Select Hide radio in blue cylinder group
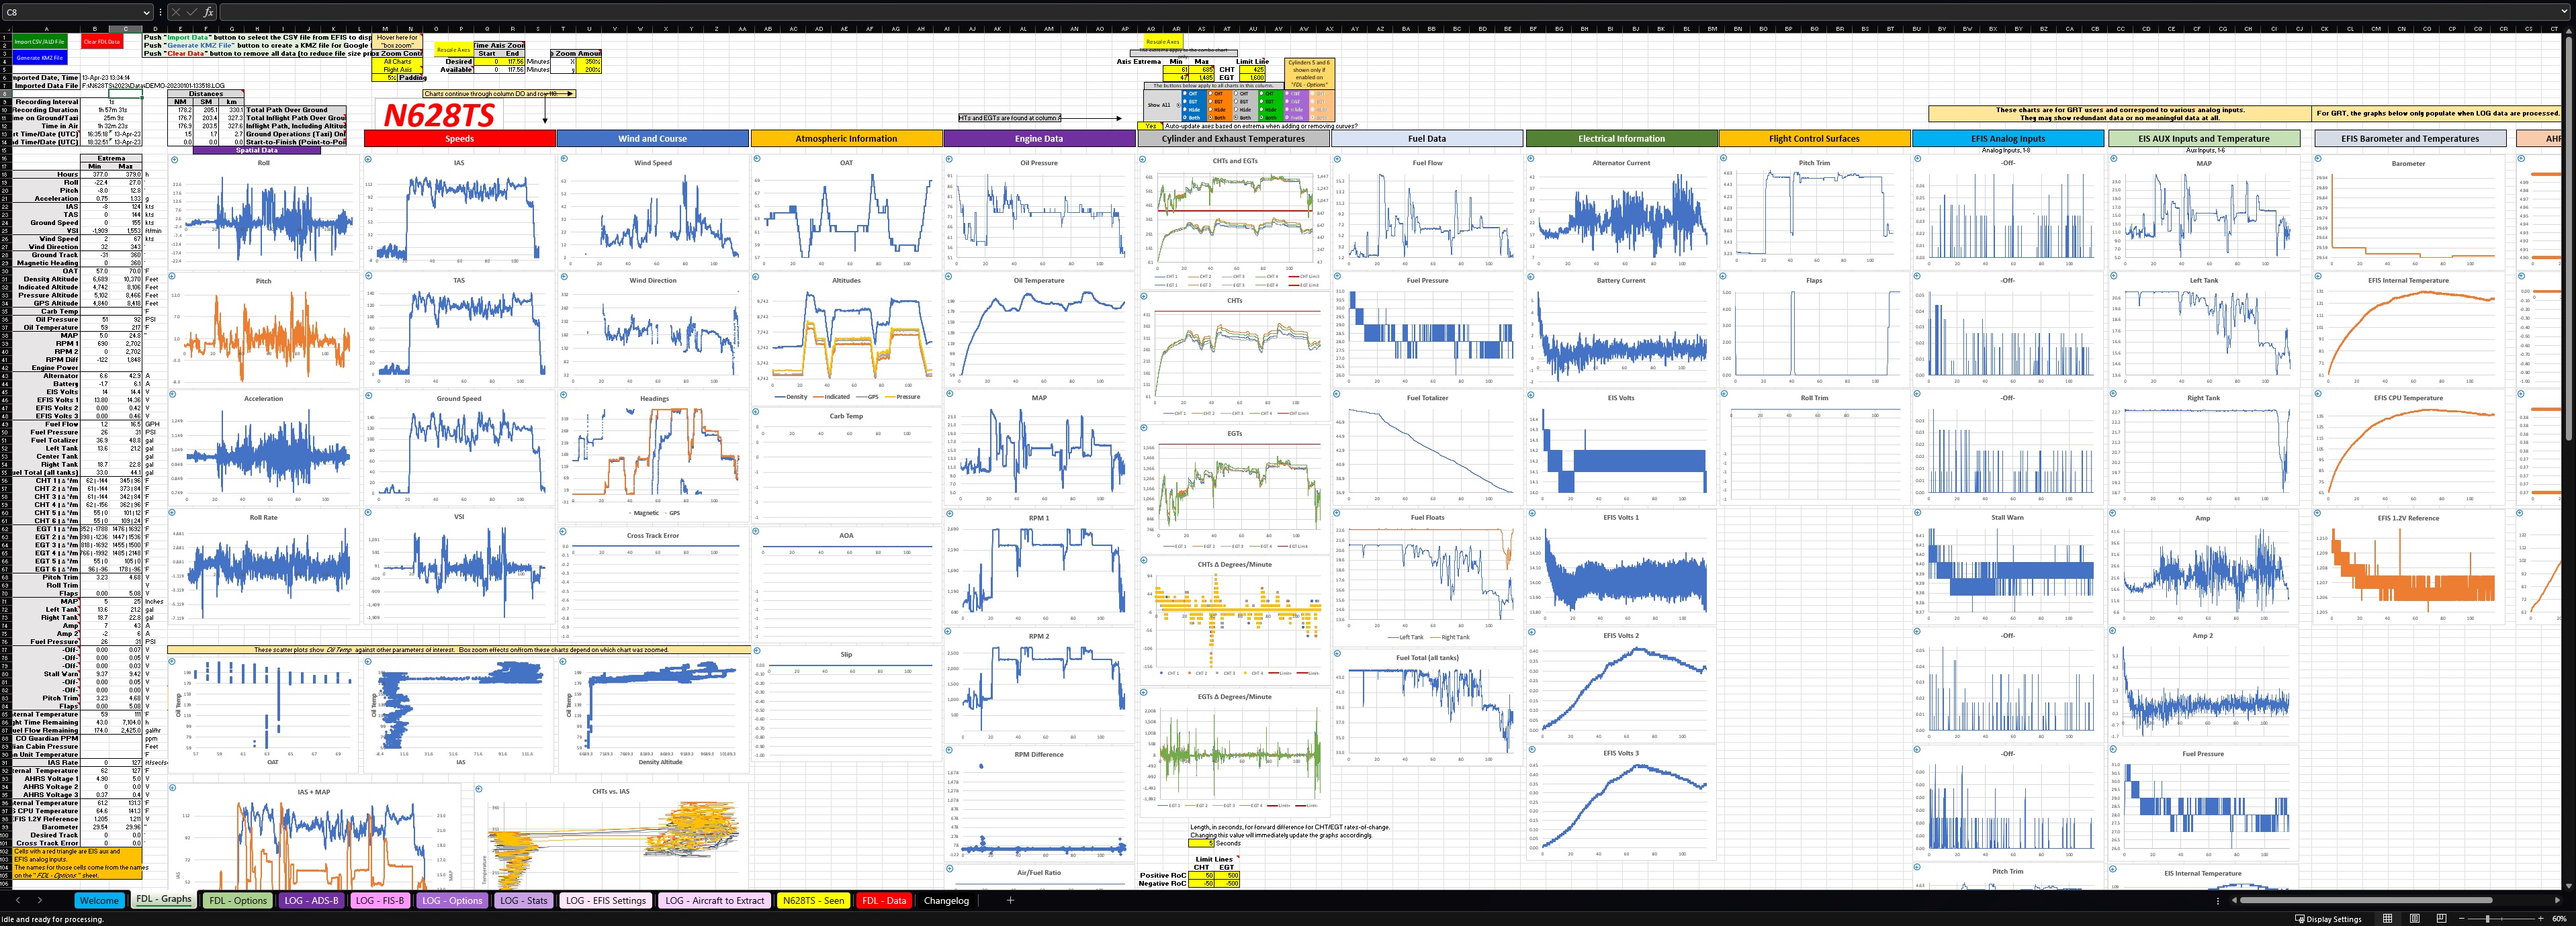Image resolution: width=2576 pixels, height=926 pixels. click(x=1185, y=109)
